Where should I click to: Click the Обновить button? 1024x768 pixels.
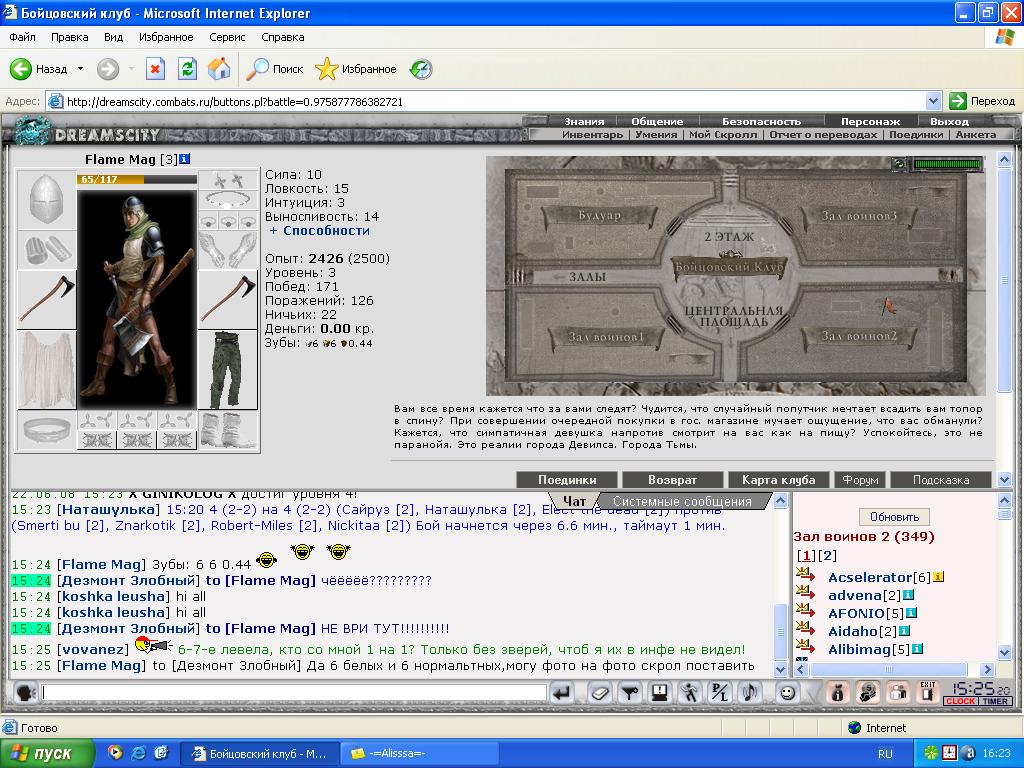click(x=894, y=517)
